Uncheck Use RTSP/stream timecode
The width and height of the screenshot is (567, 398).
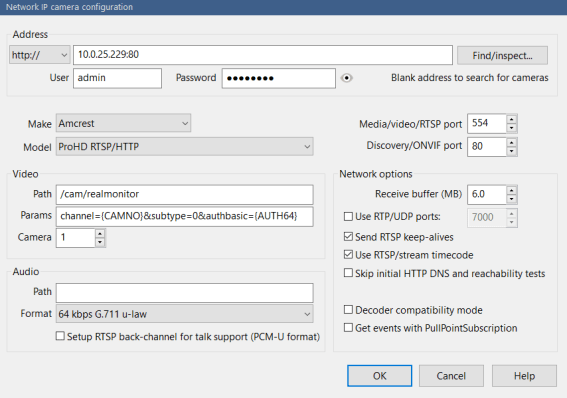[x=348, y=255]
